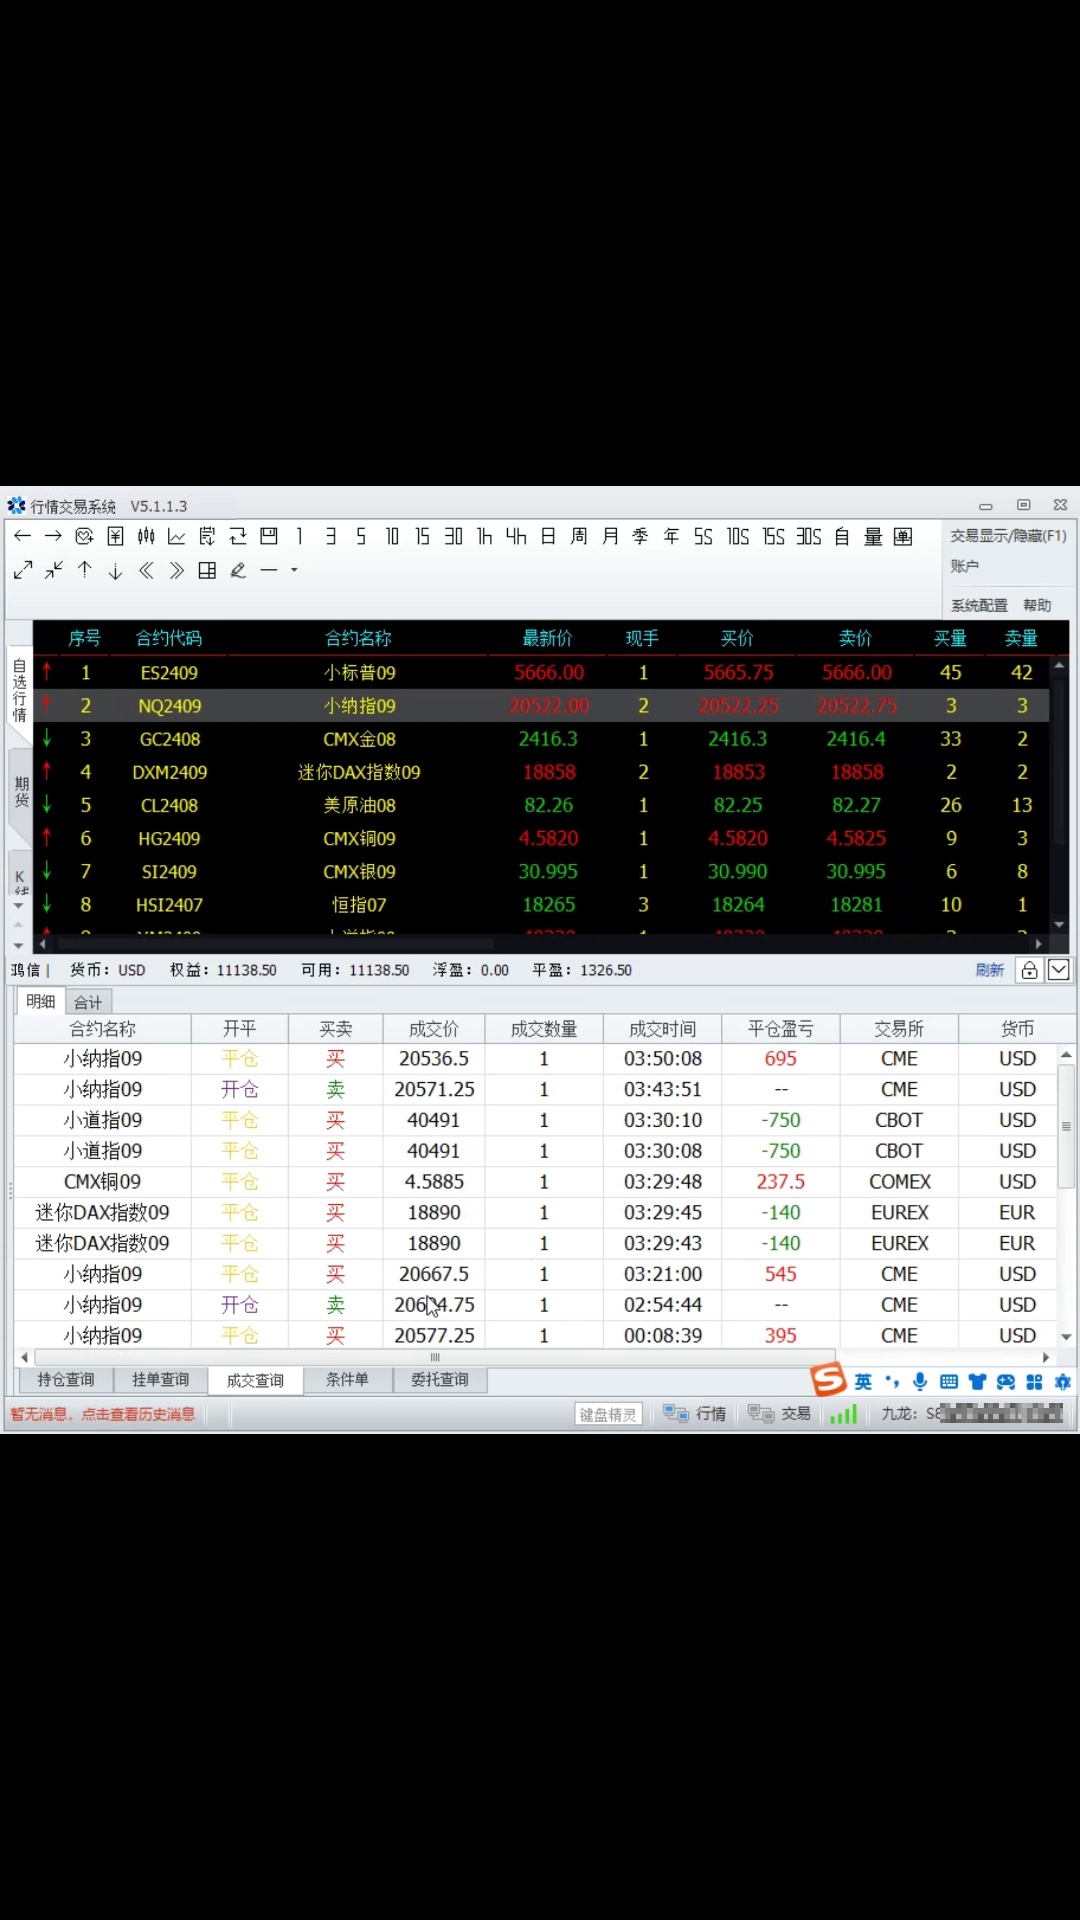This screenshot has height=1920, width=1080.
Task: Open the 委托查询 tab
Action: pos(440,1380)
